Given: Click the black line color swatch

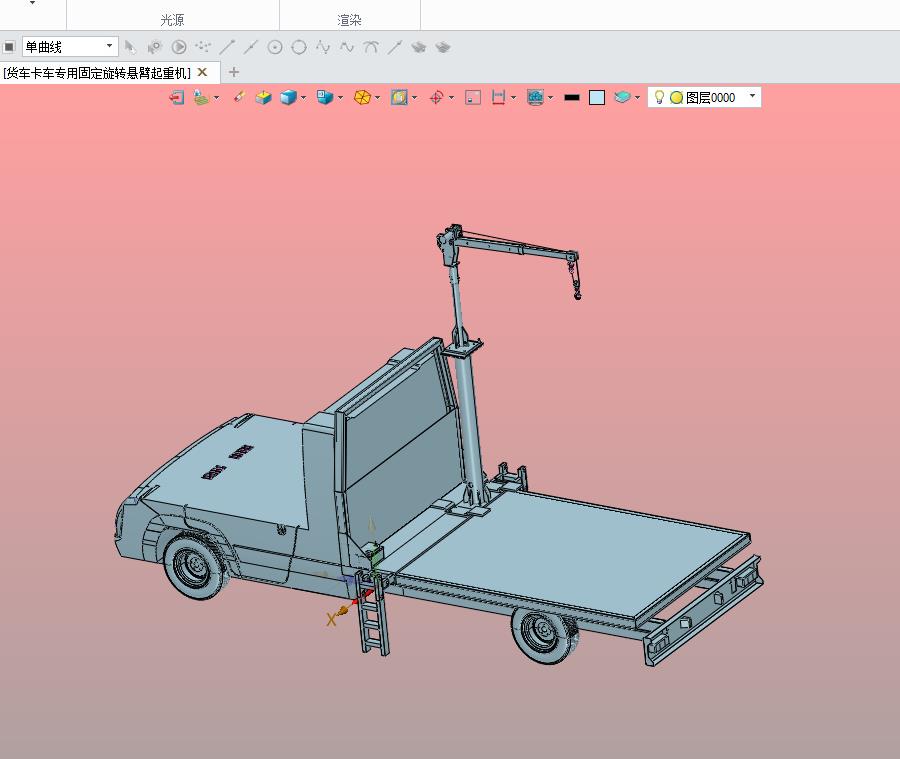Looking at the screenshot, I should (x=572, y=97).
